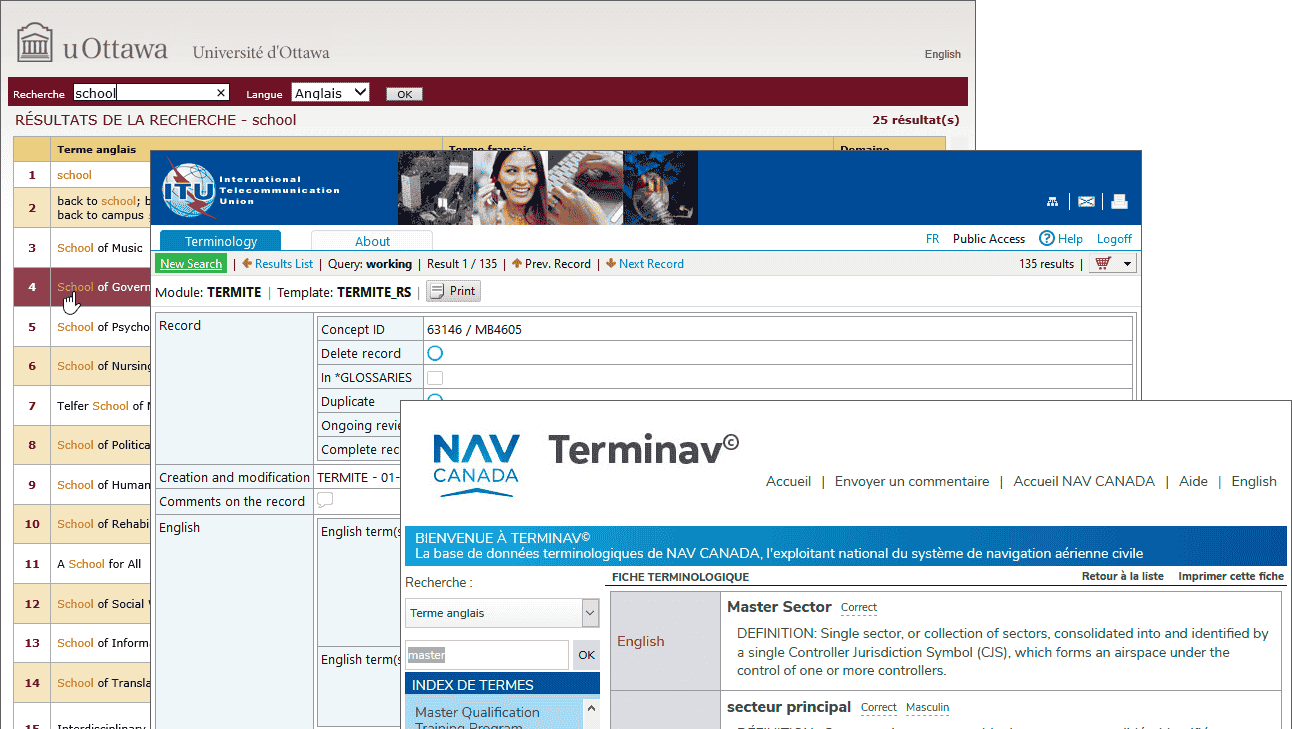This screenshot has height=729, width=1292.
Task: Open the ITU sitemap icon
Action: (x=1052, y=202)
